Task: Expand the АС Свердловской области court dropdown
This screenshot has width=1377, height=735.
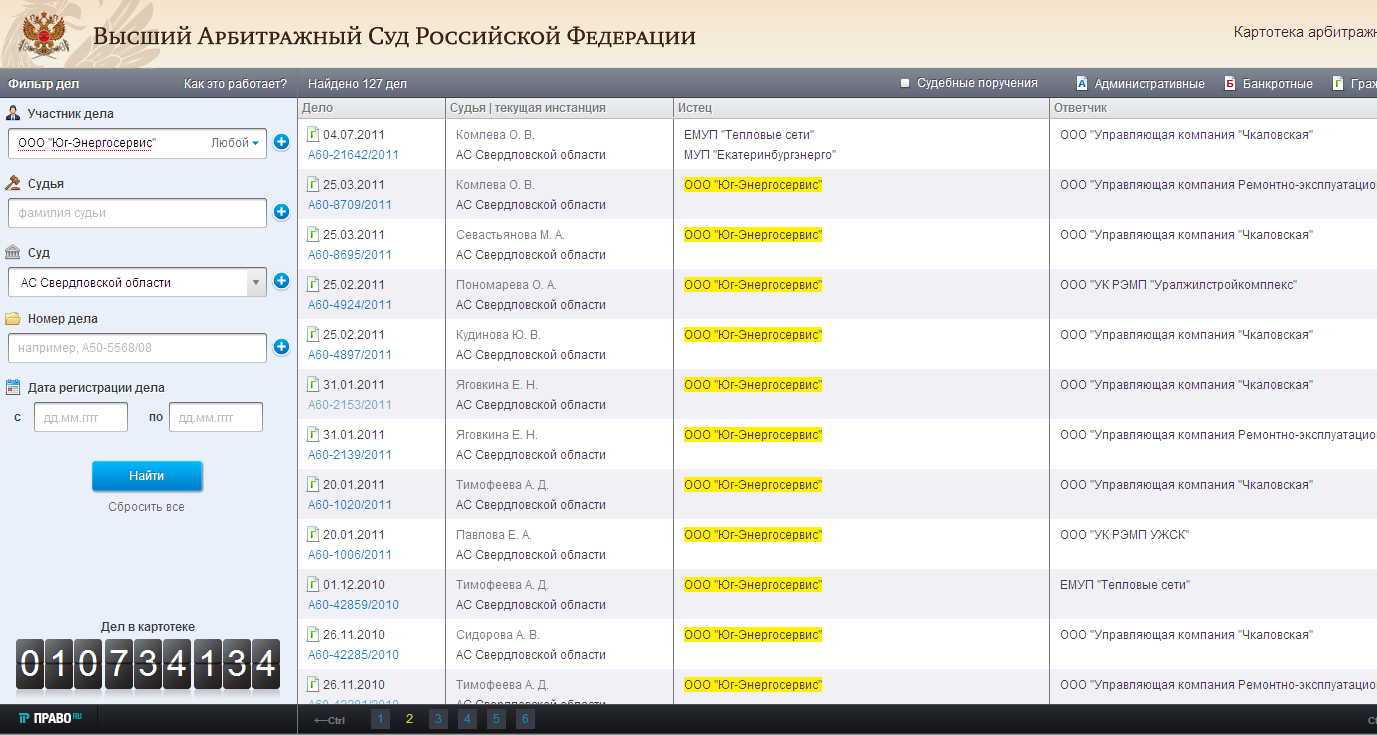Action: coord(256,283)
